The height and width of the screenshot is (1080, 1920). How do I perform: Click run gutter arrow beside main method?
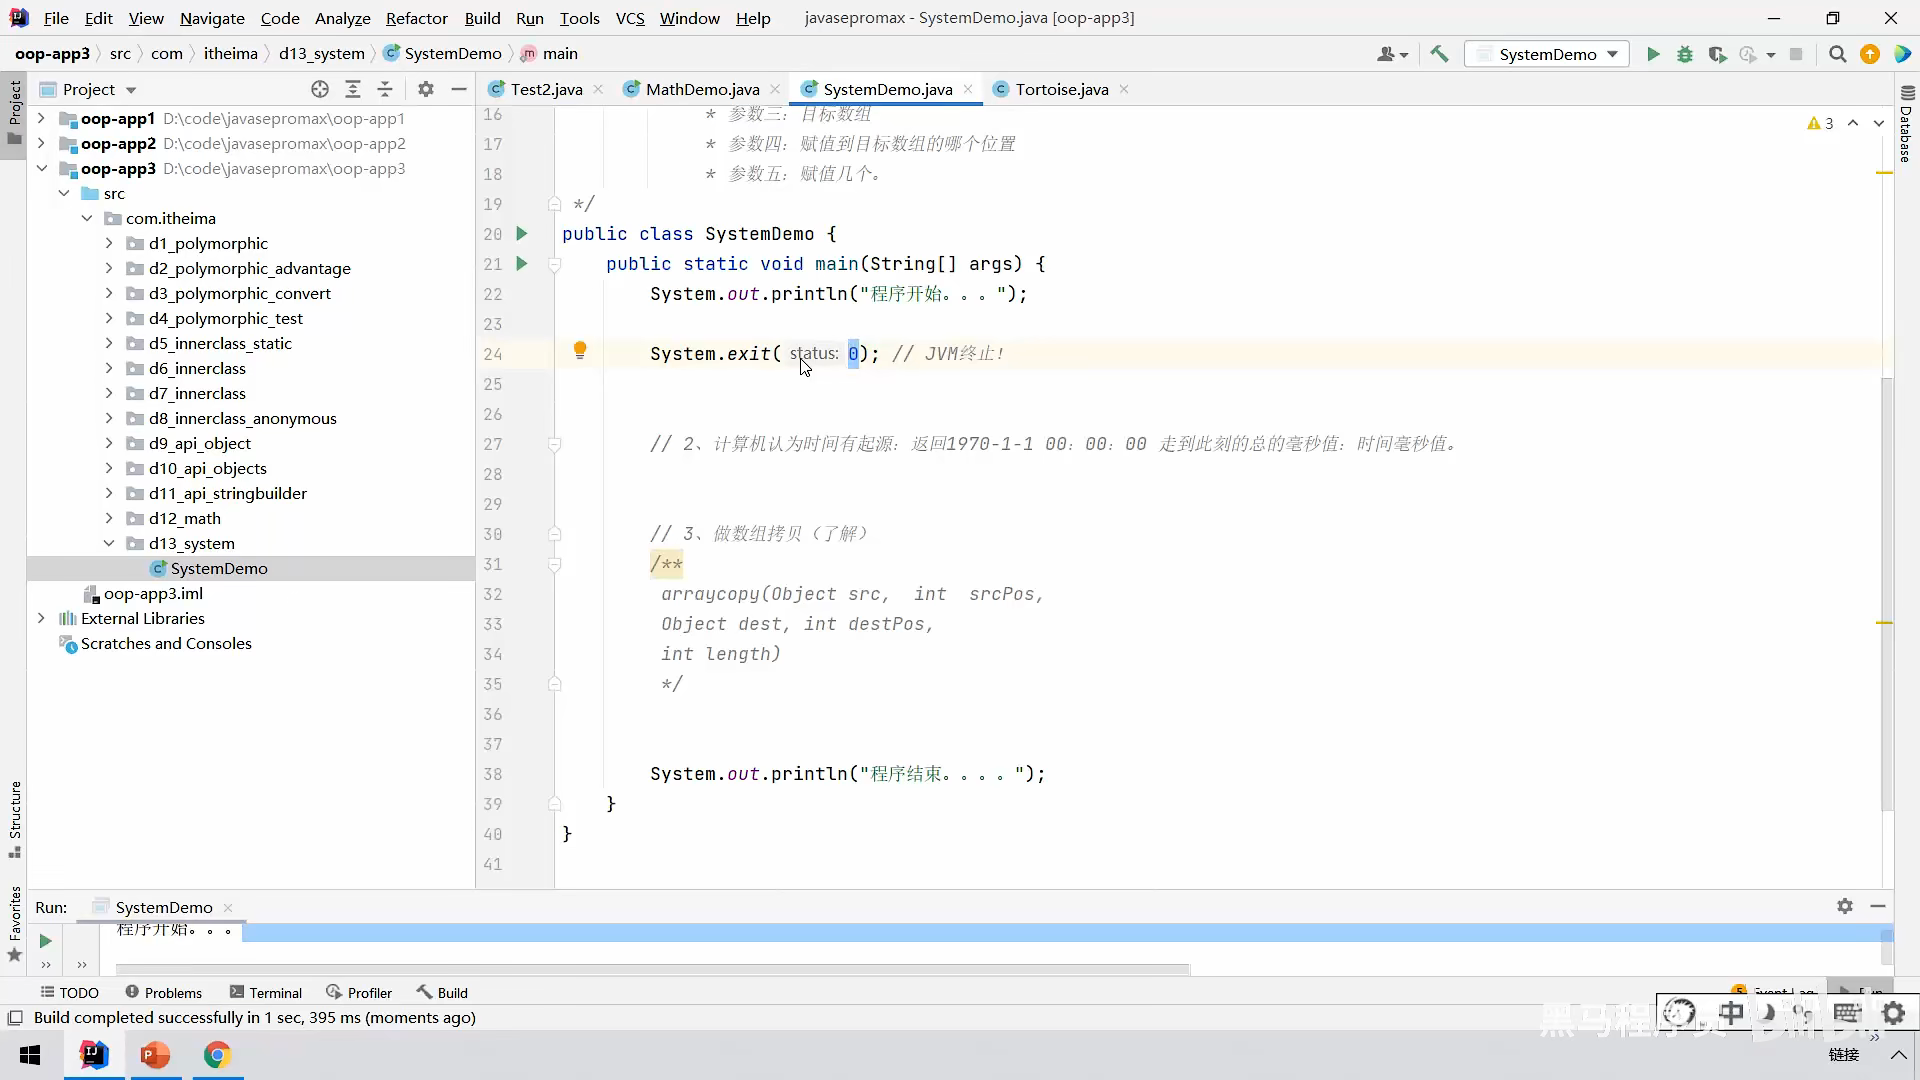click(521, 264)
